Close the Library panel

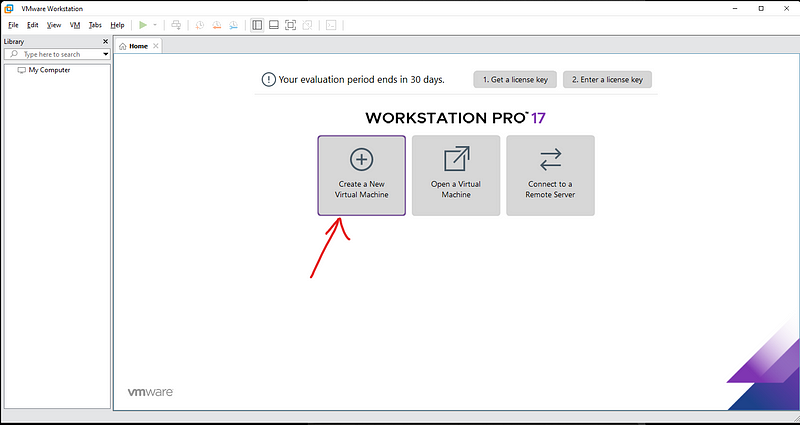pyautogui.click(x=106, y=41)
